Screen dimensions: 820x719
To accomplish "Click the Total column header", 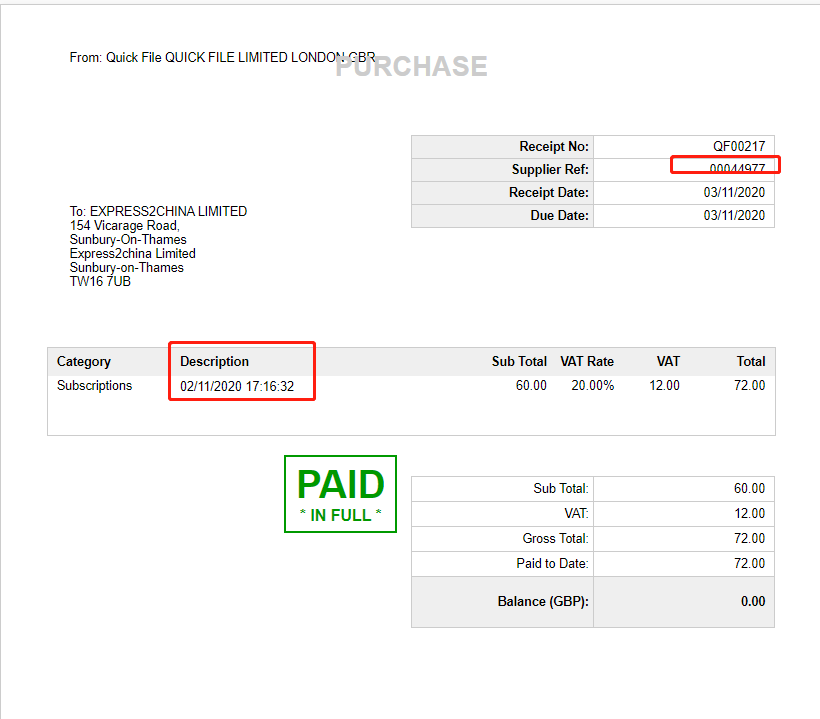I will pos(750,361).
